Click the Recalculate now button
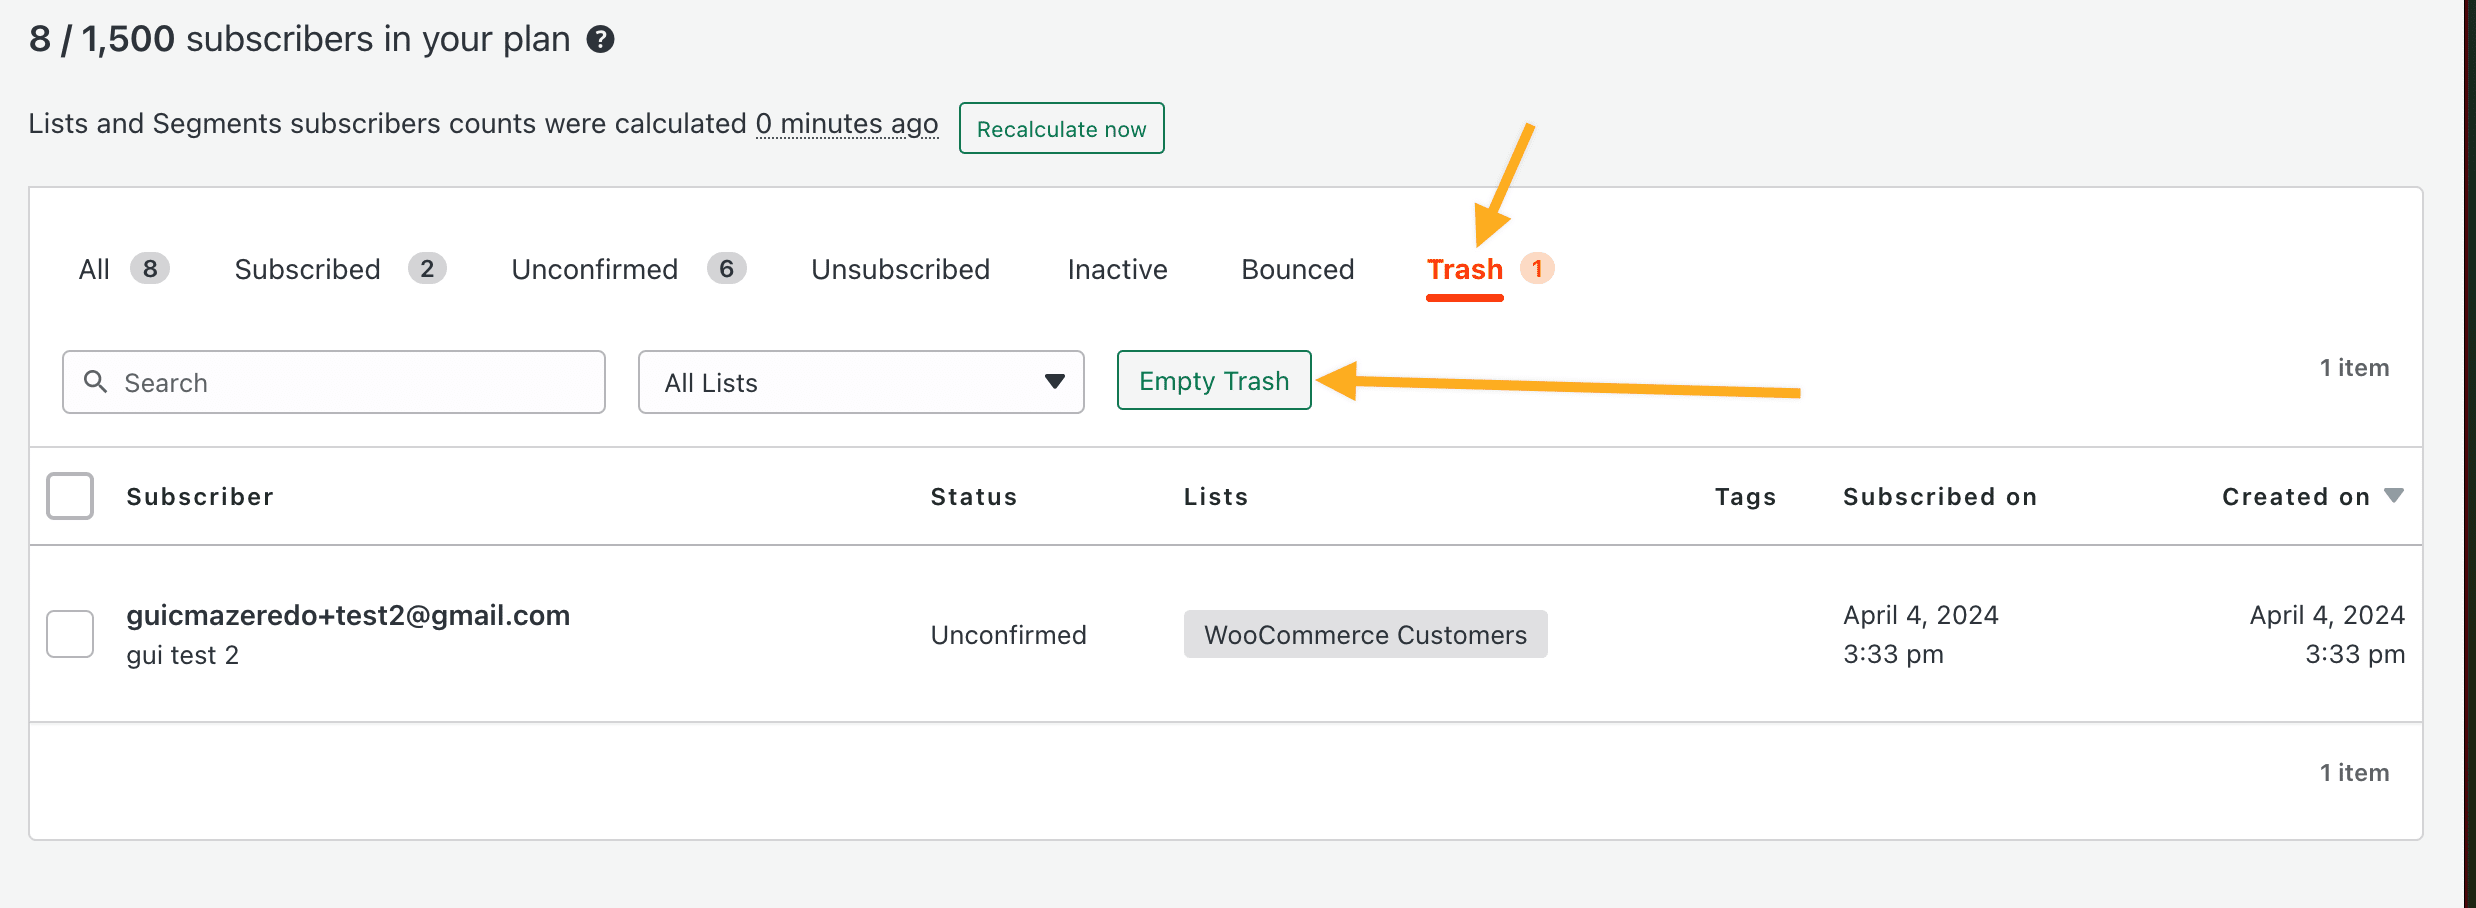Screen dimensions: 2476x908 coord(1061,128)
